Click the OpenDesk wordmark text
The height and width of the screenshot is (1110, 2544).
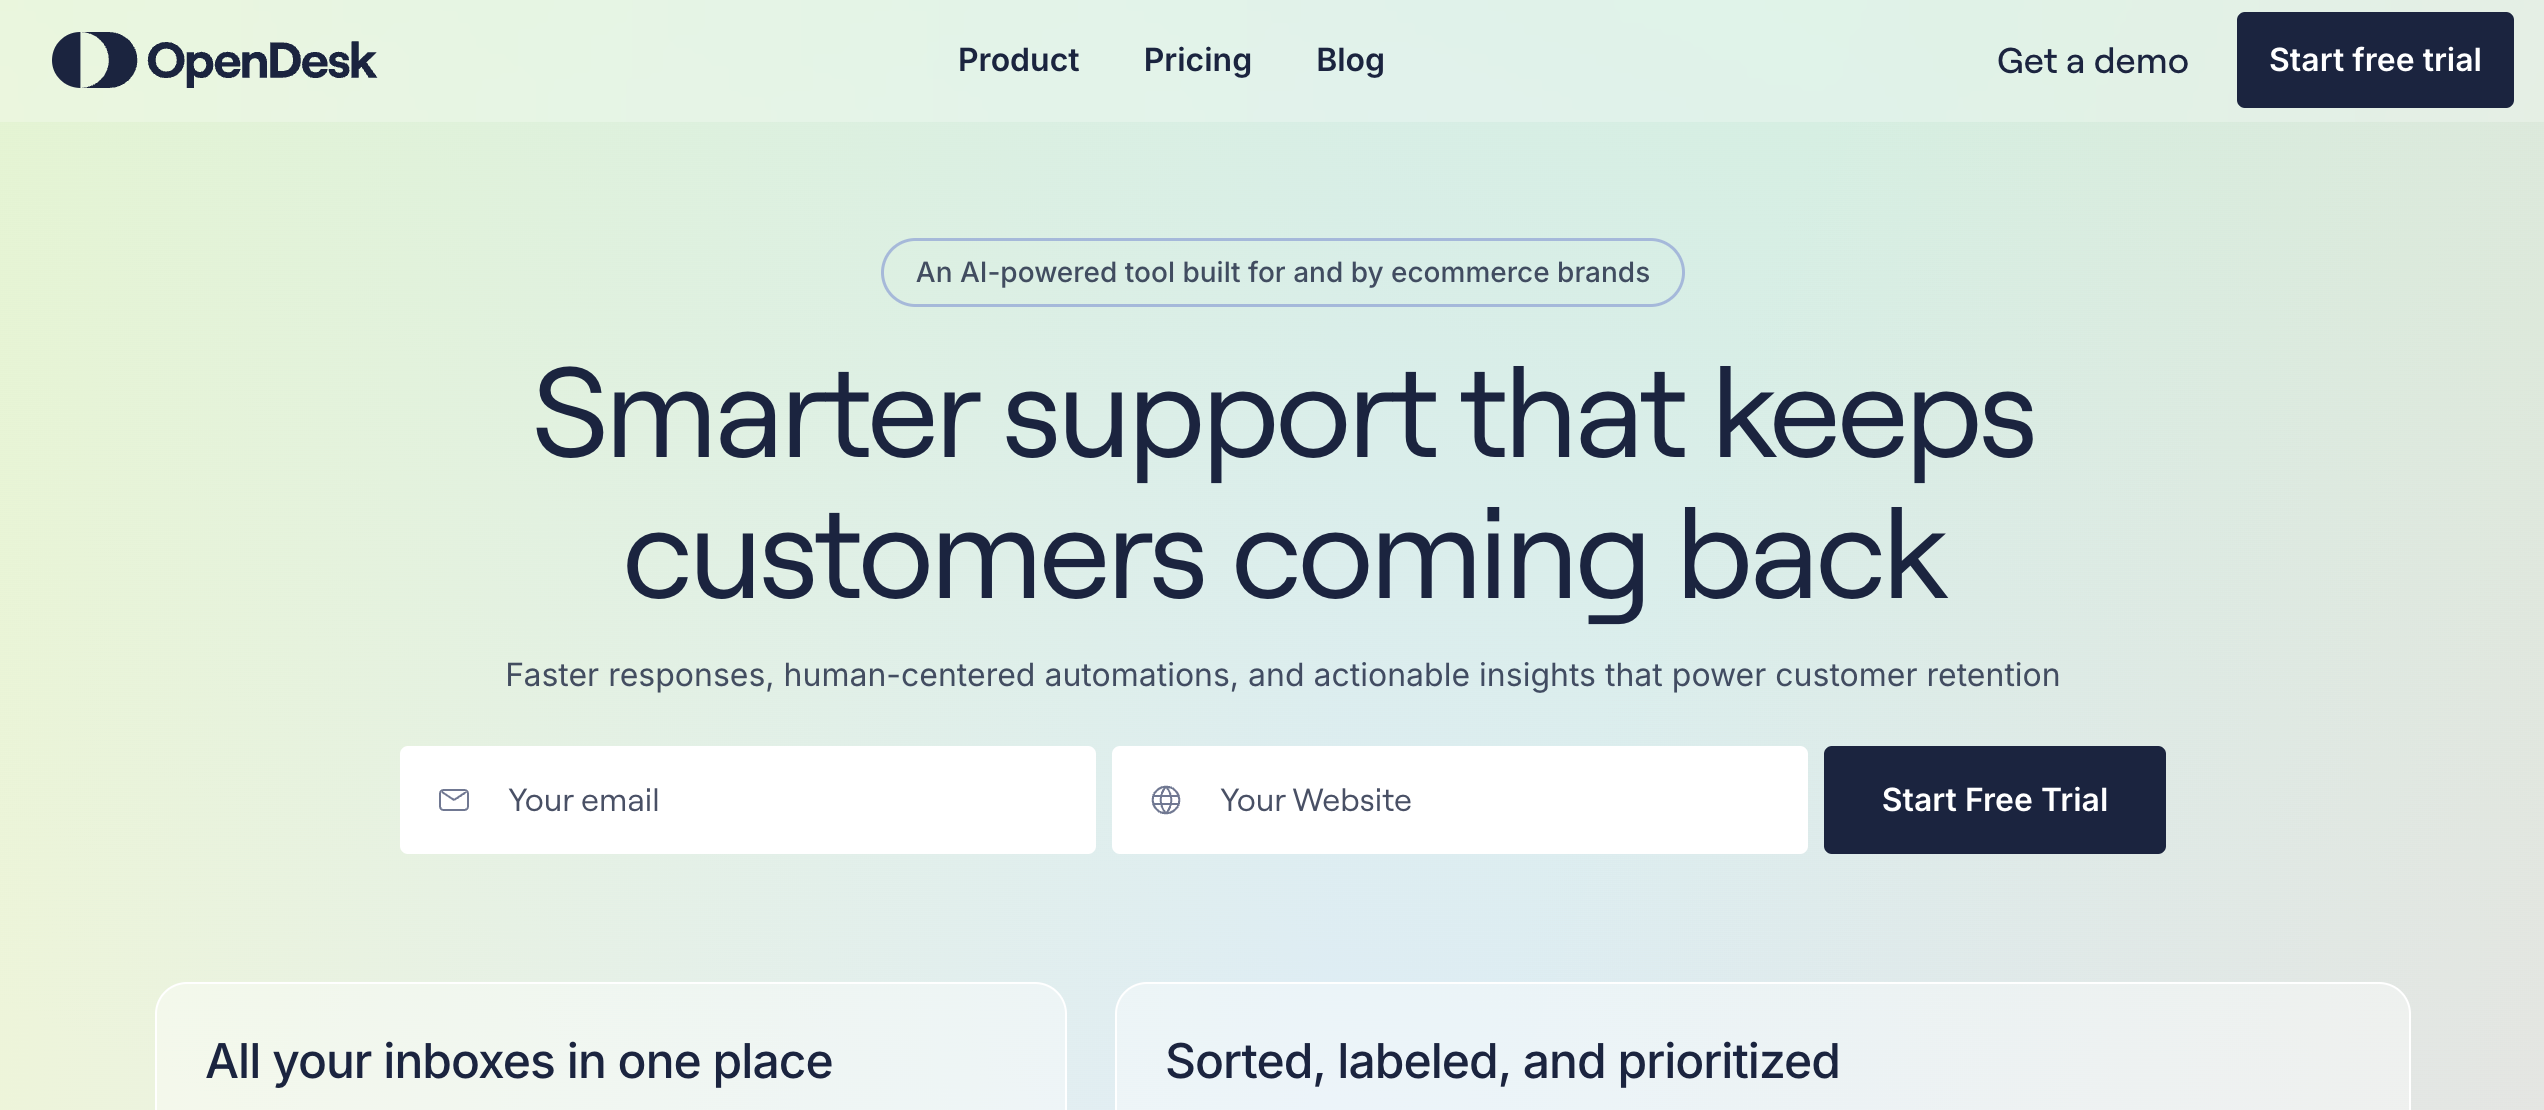[x=262, y=62]
